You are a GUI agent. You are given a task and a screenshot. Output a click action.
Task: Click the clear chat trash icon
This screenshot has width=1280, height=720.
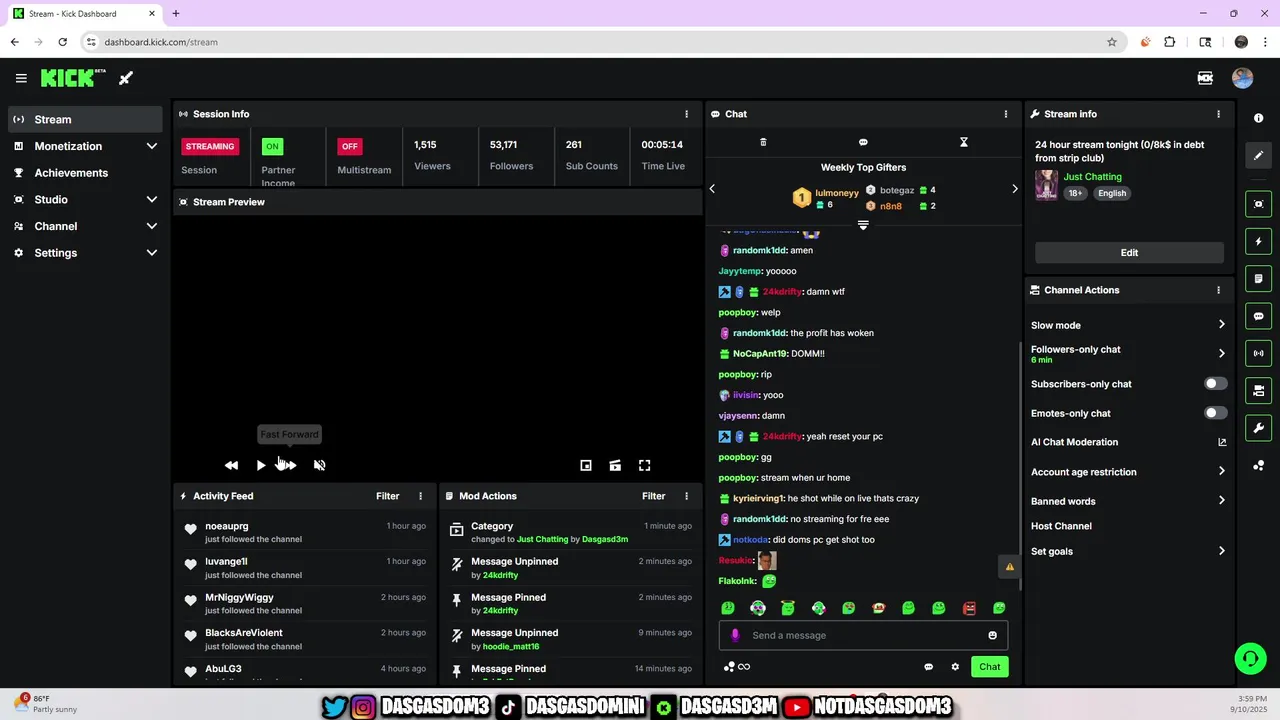(763, 142)
